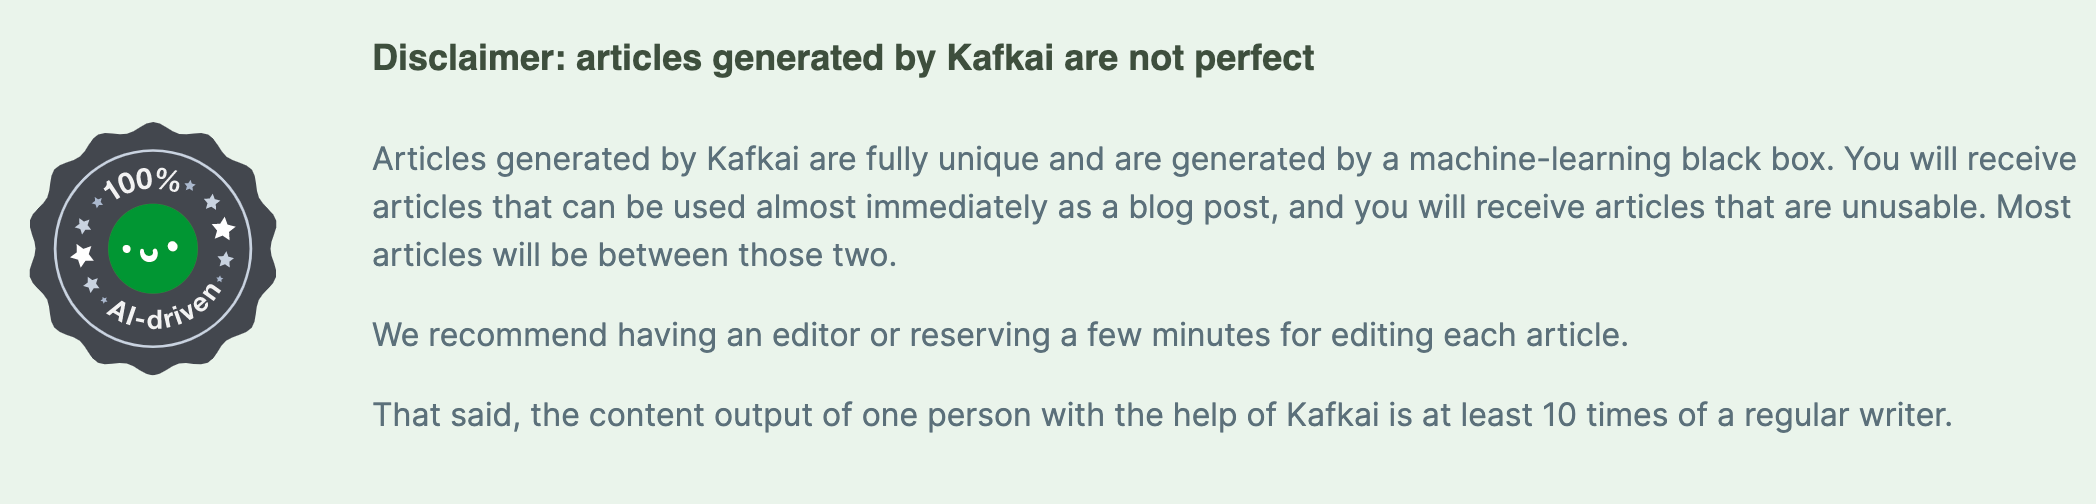Click the small star left of 100%
The width and height of the screenshot is (2096, 504).
[98, 203]
